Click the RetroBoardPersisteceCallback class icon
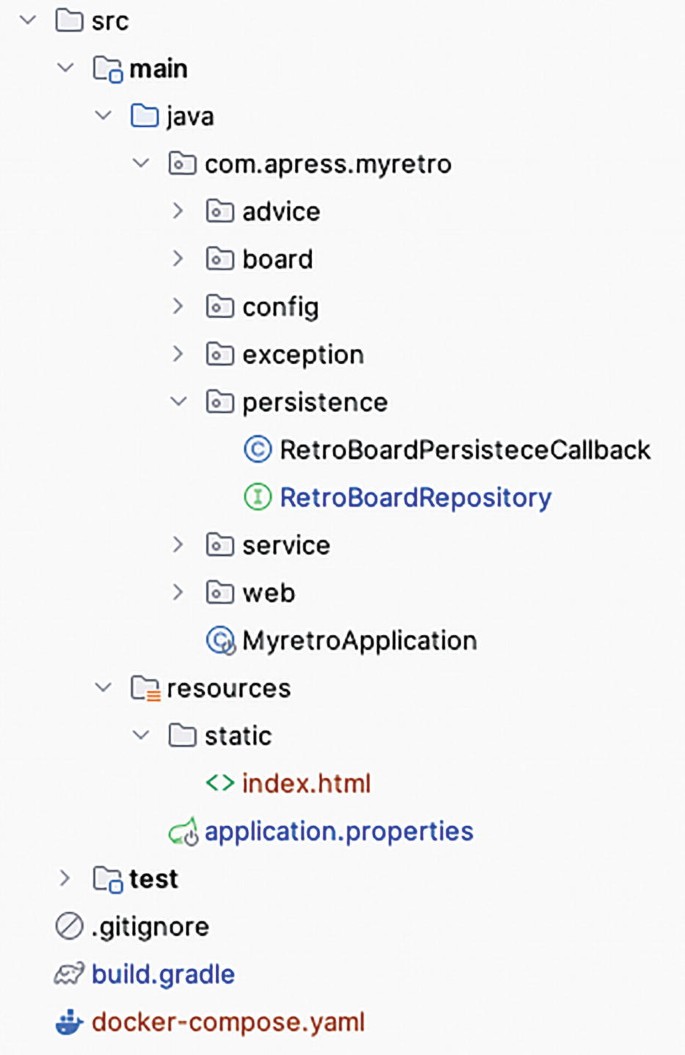The image size is (685, 1055). [257, 449]
